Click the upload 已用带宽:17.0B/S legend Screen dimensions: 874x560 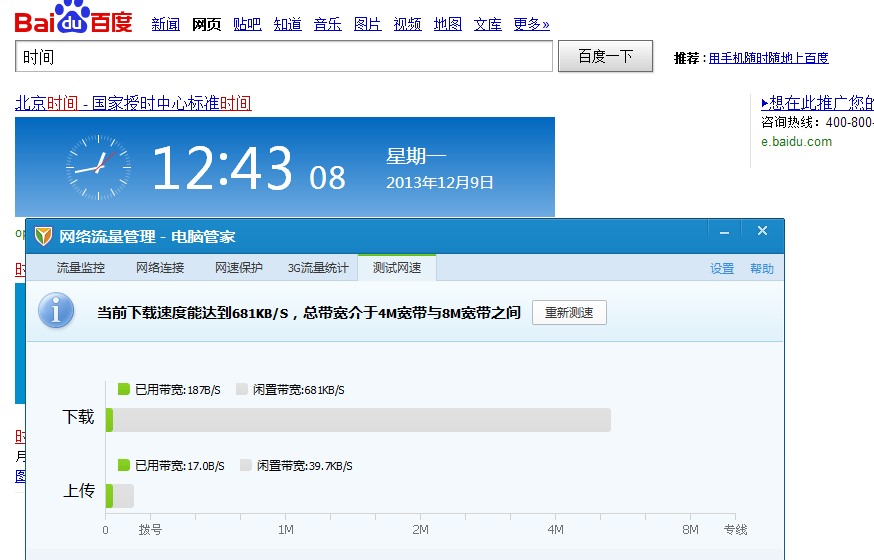171,465
